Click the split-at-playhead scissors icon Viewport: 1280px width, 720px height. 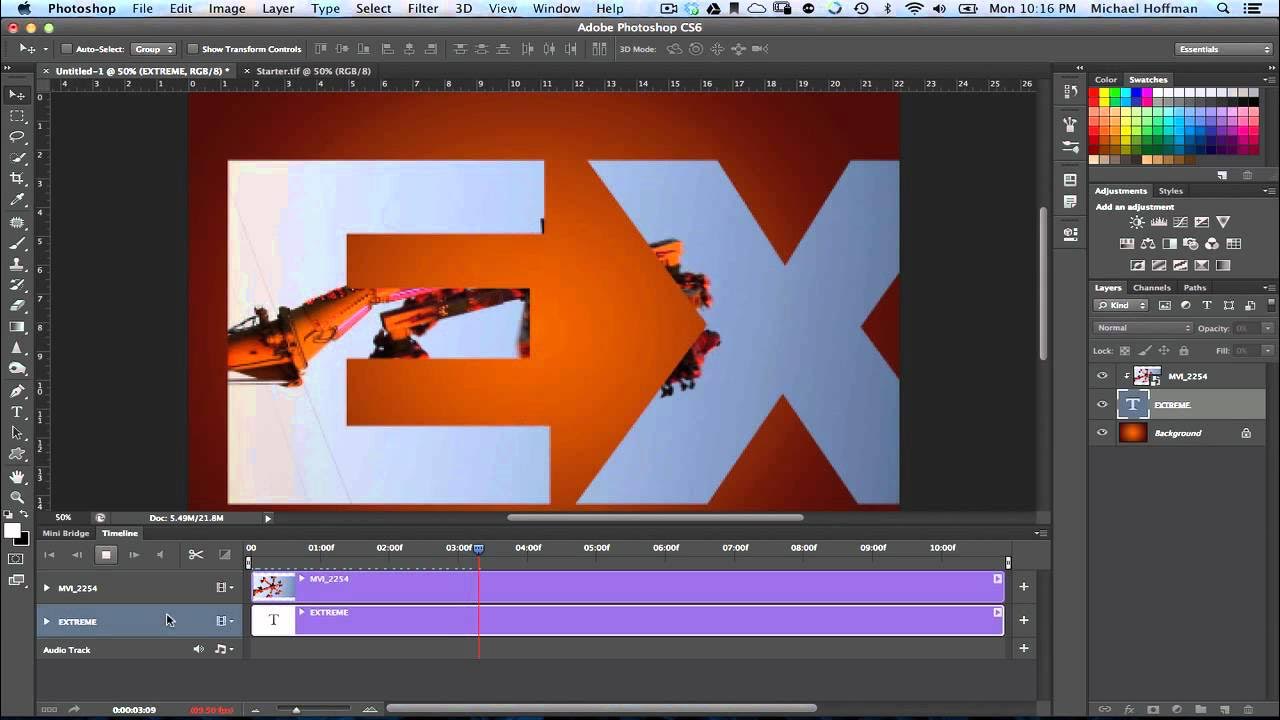coord(196,554)
